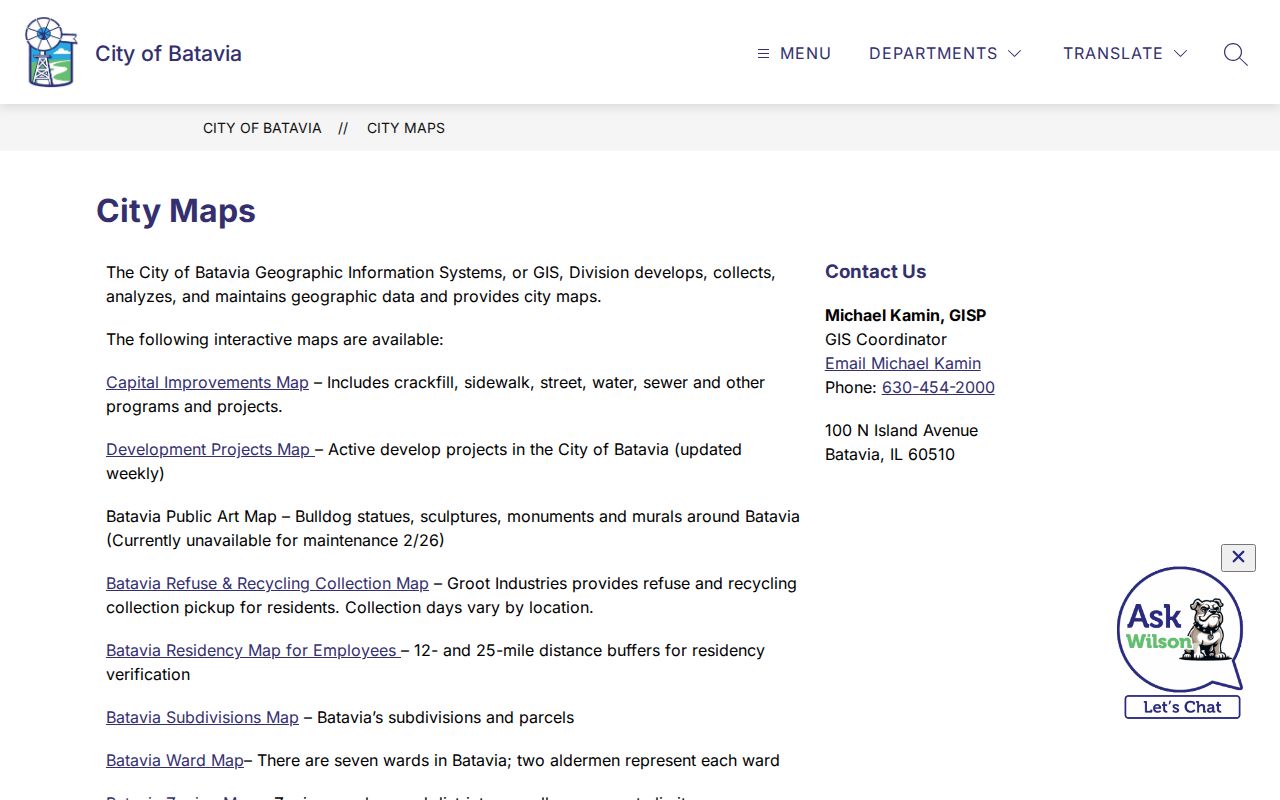Click the Ask Wilson bulldog chat bubble
The width and height of the screenshot is (1280, 800).
pos(1180,630)
